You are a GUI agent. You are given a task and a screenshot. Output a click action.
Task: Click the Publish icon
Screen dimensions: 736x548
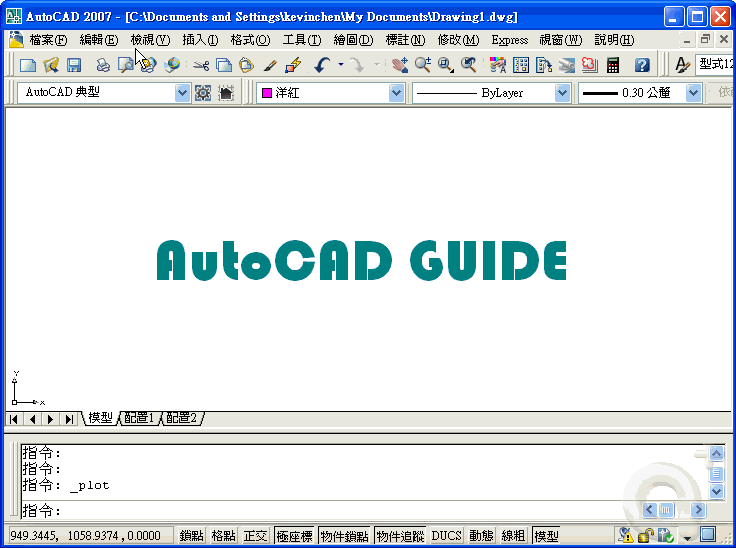point(148,65)
